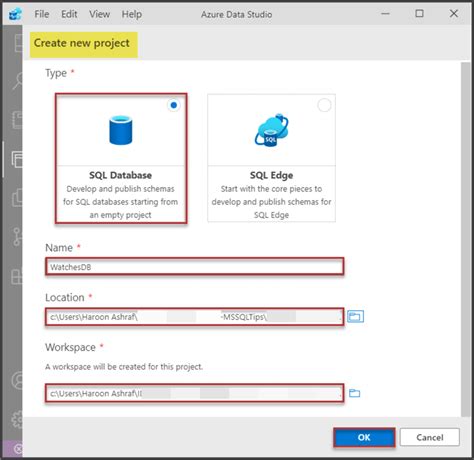Open the View menu
The image size is (474, 460).
99,14
